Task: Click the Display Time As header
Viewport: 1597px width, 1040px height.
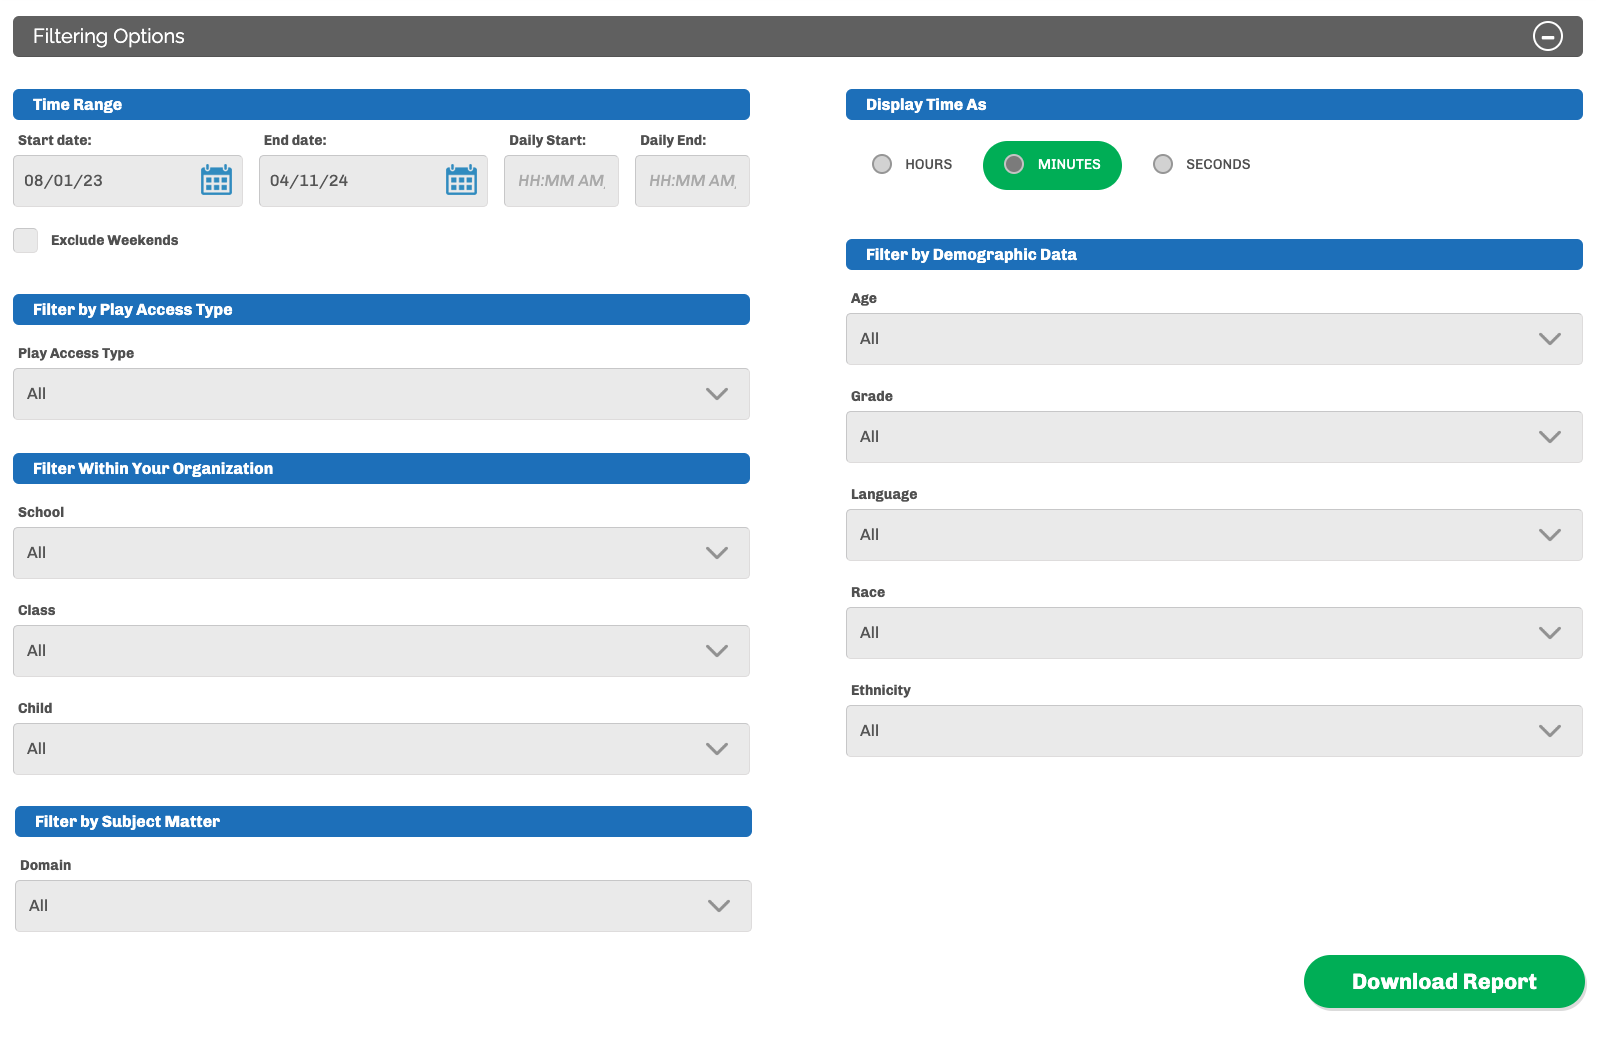Action: (x=1214, y=105)
